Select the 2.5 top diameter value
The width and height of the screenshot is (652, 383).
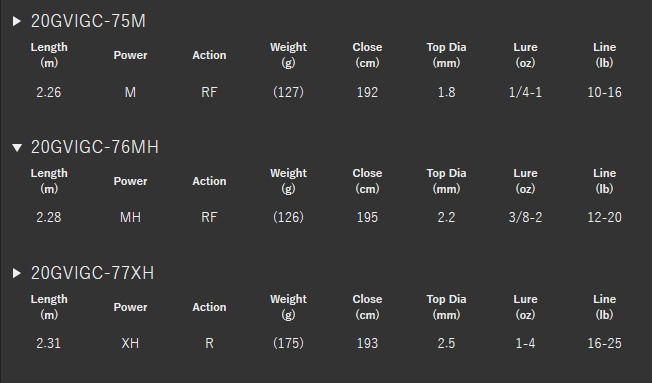coord(446,343)
